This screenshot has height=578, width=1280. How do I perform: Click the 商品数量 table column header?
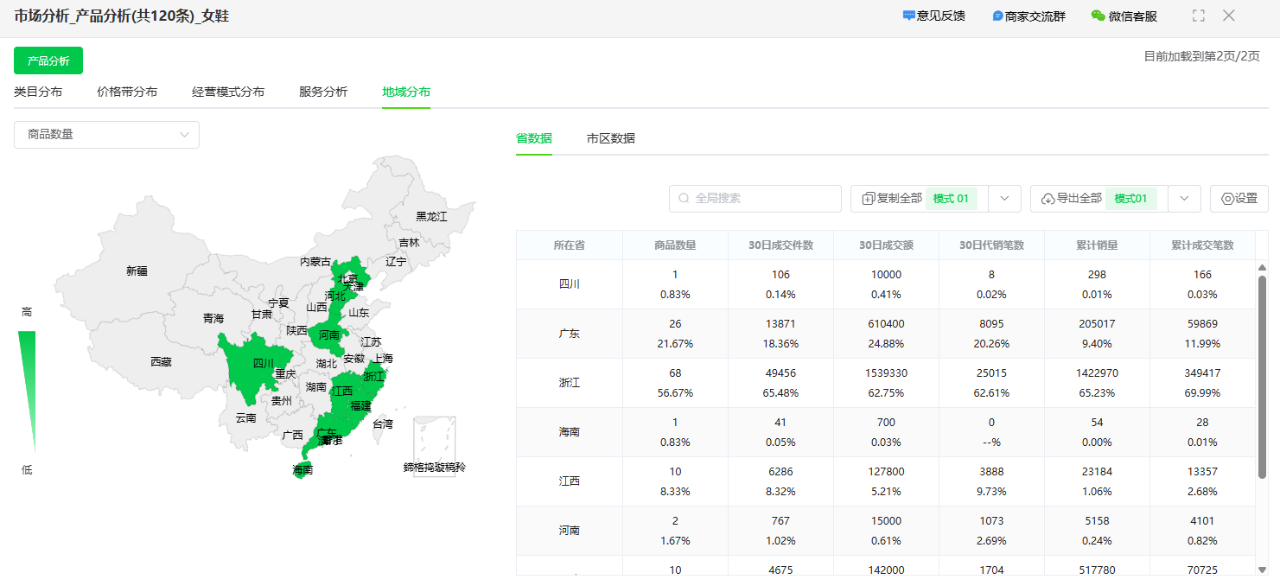(x=675, y=245)
